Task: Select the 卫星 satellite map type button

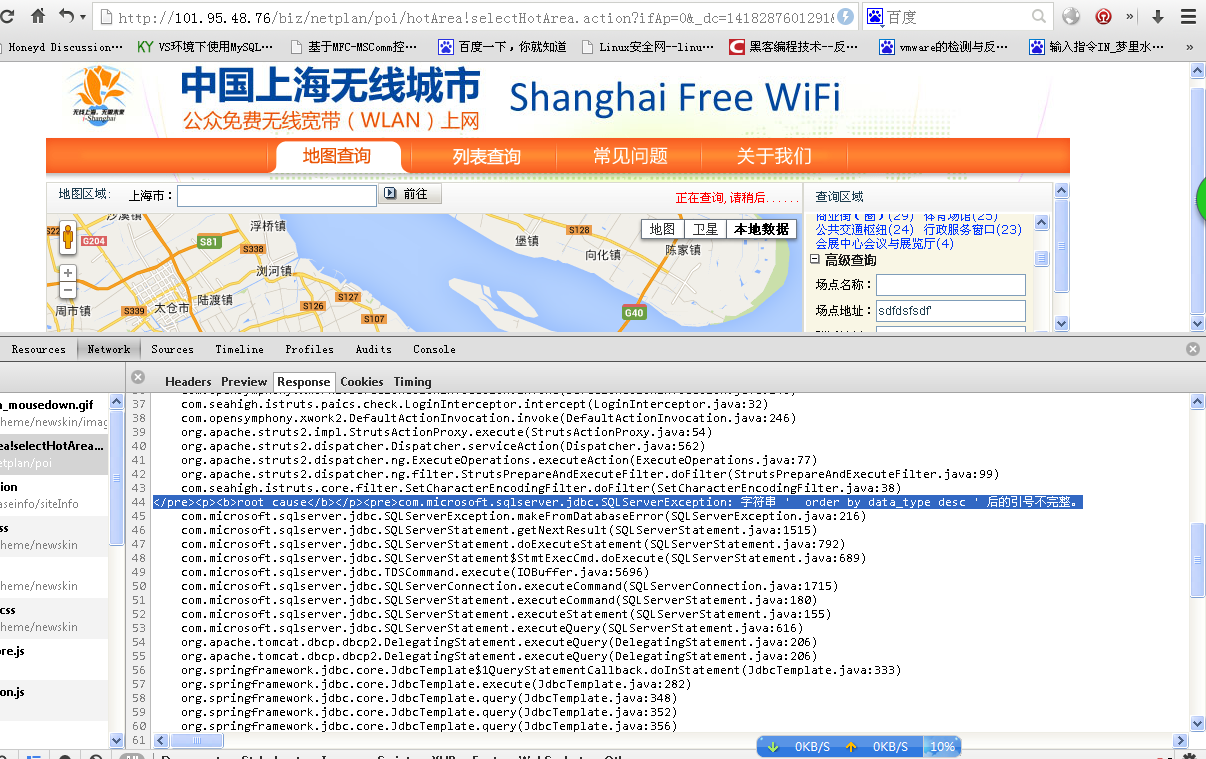Action: [x=705, y=229]
